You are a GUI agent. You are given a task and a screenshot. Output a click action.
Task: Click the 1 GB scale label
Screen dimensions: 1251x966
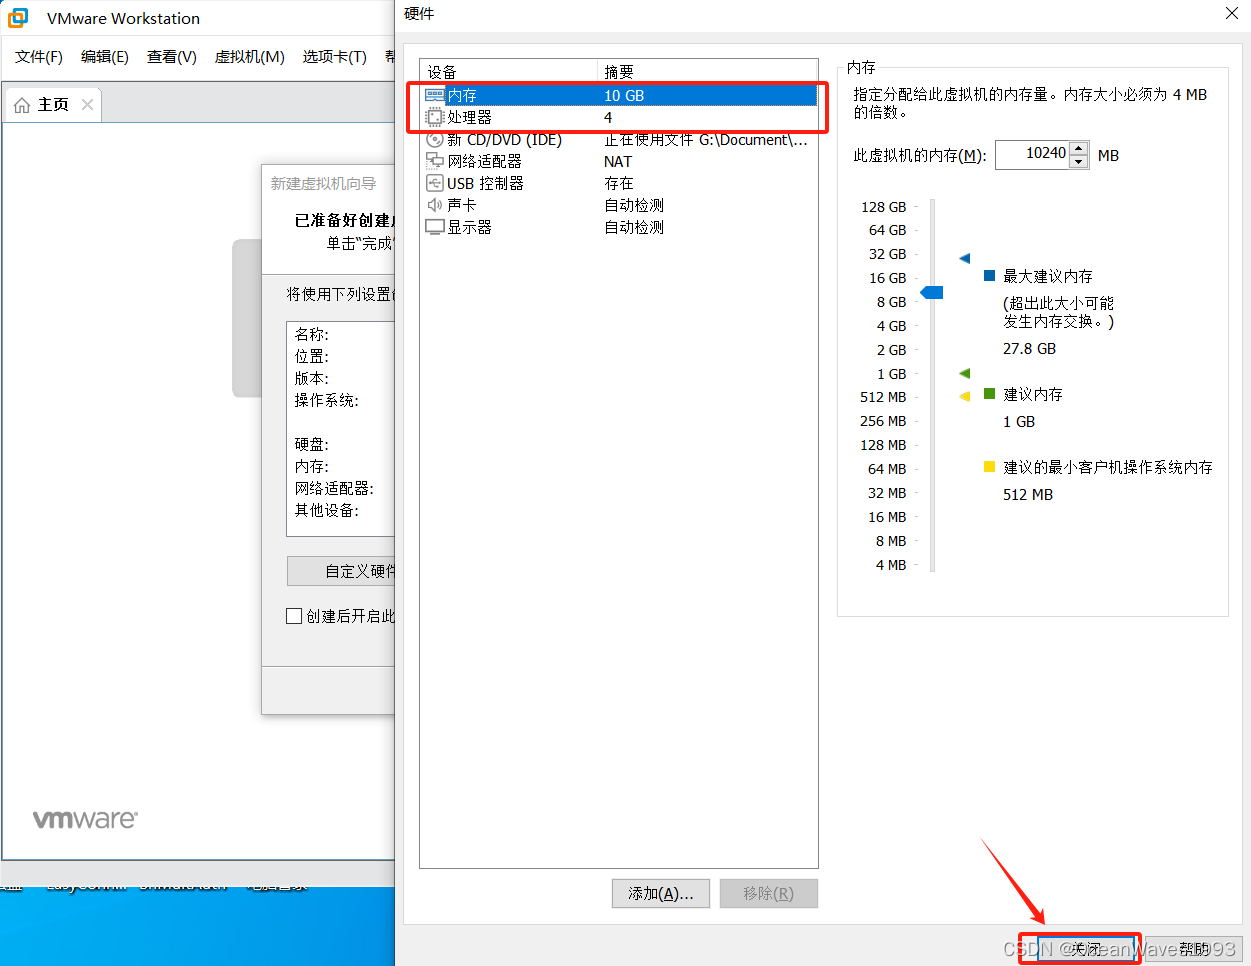pos(891,374)
